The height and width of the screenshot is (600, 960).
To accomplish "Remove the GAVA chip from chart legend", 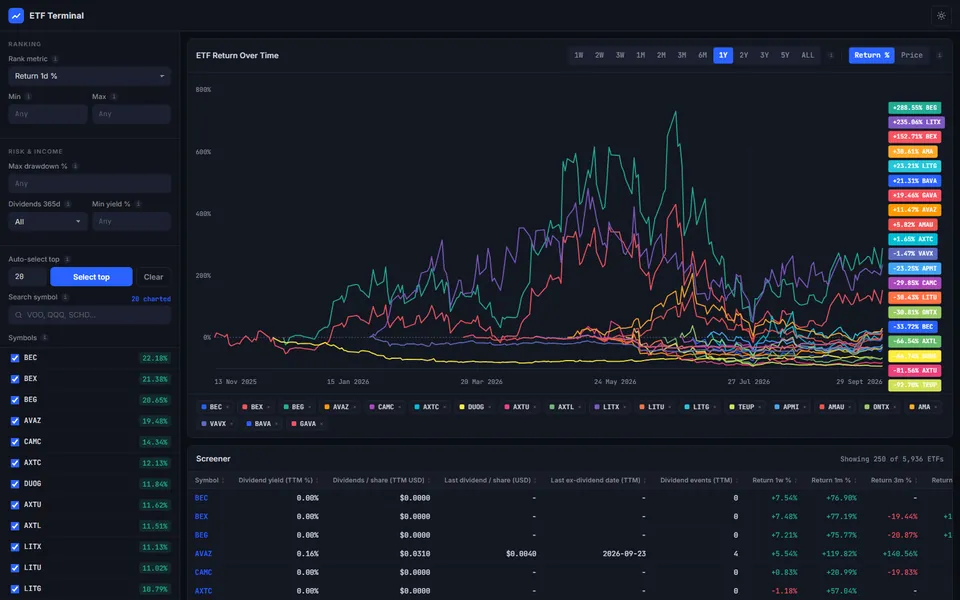I will (321, 424).
